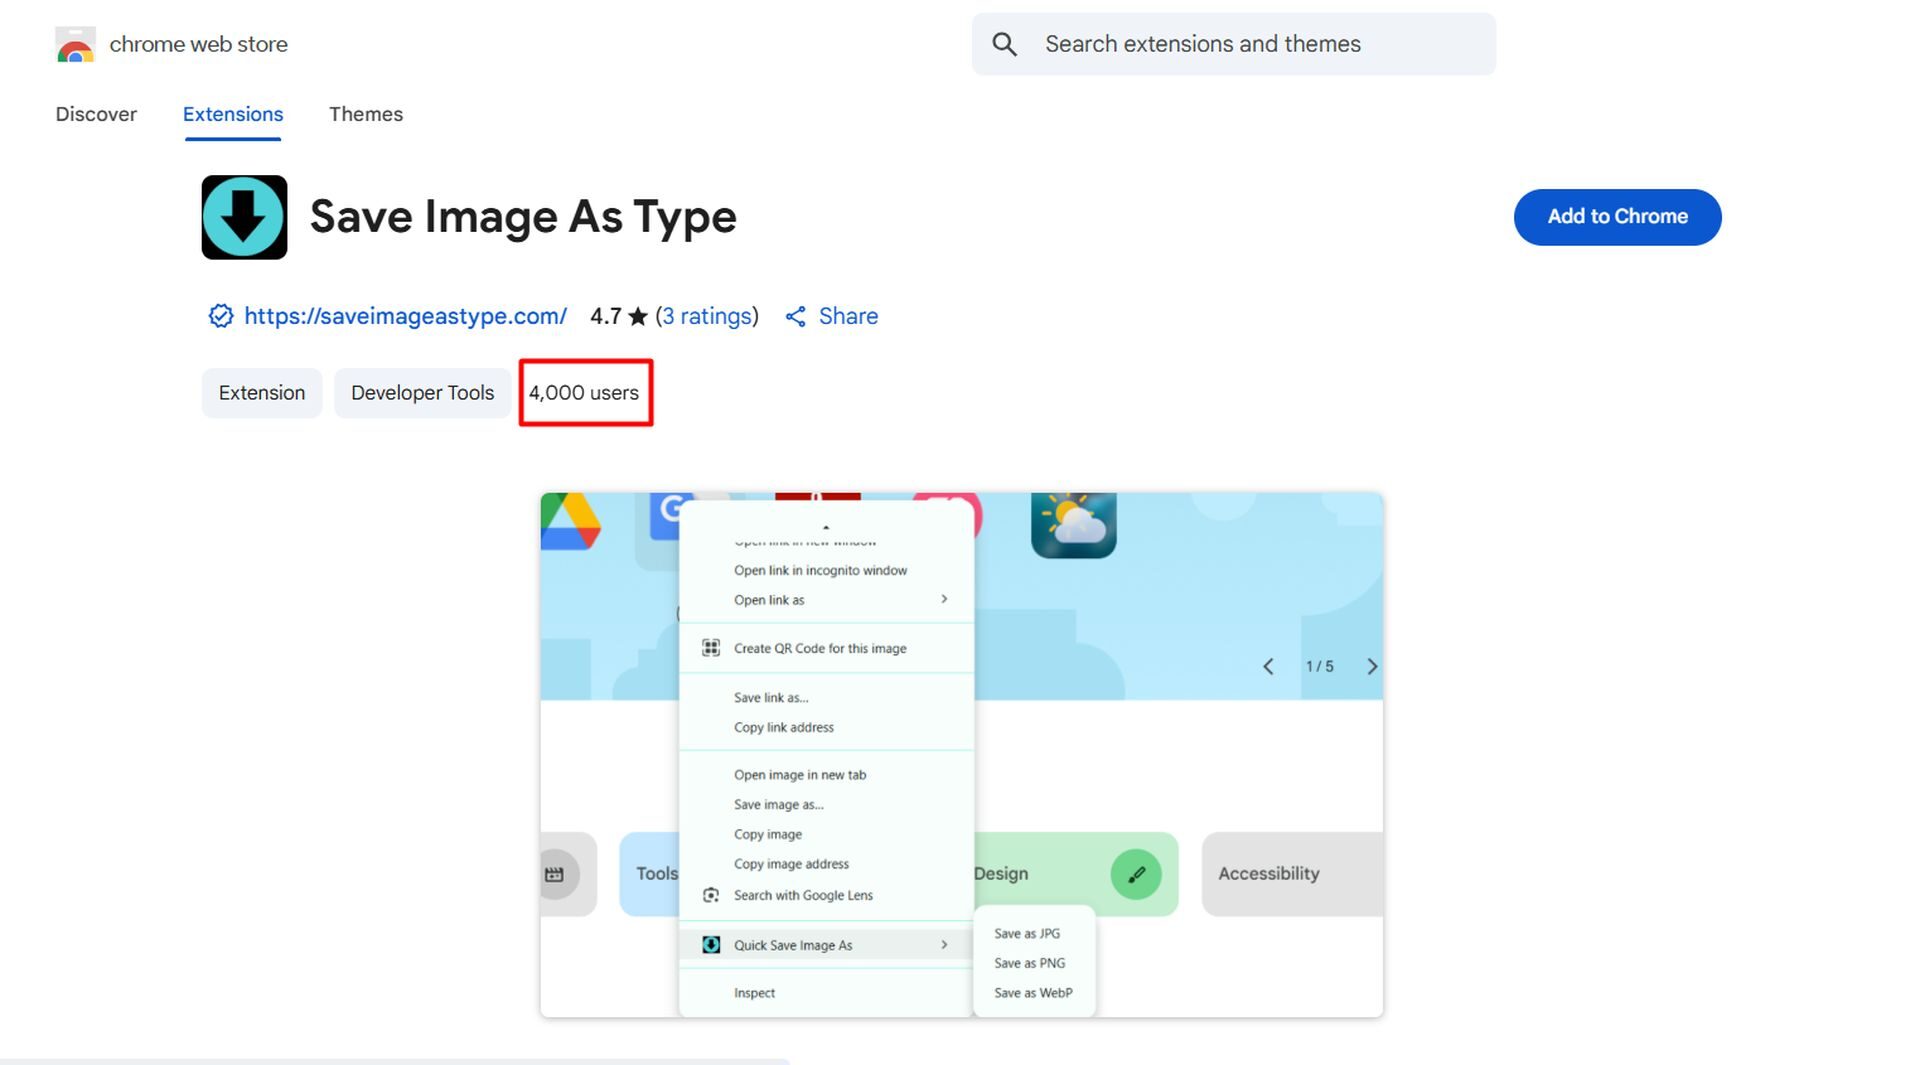This screenshot has height=1065, width=1920.
Task: Click the QR code icon in the context menu
Action: point(711,648)
